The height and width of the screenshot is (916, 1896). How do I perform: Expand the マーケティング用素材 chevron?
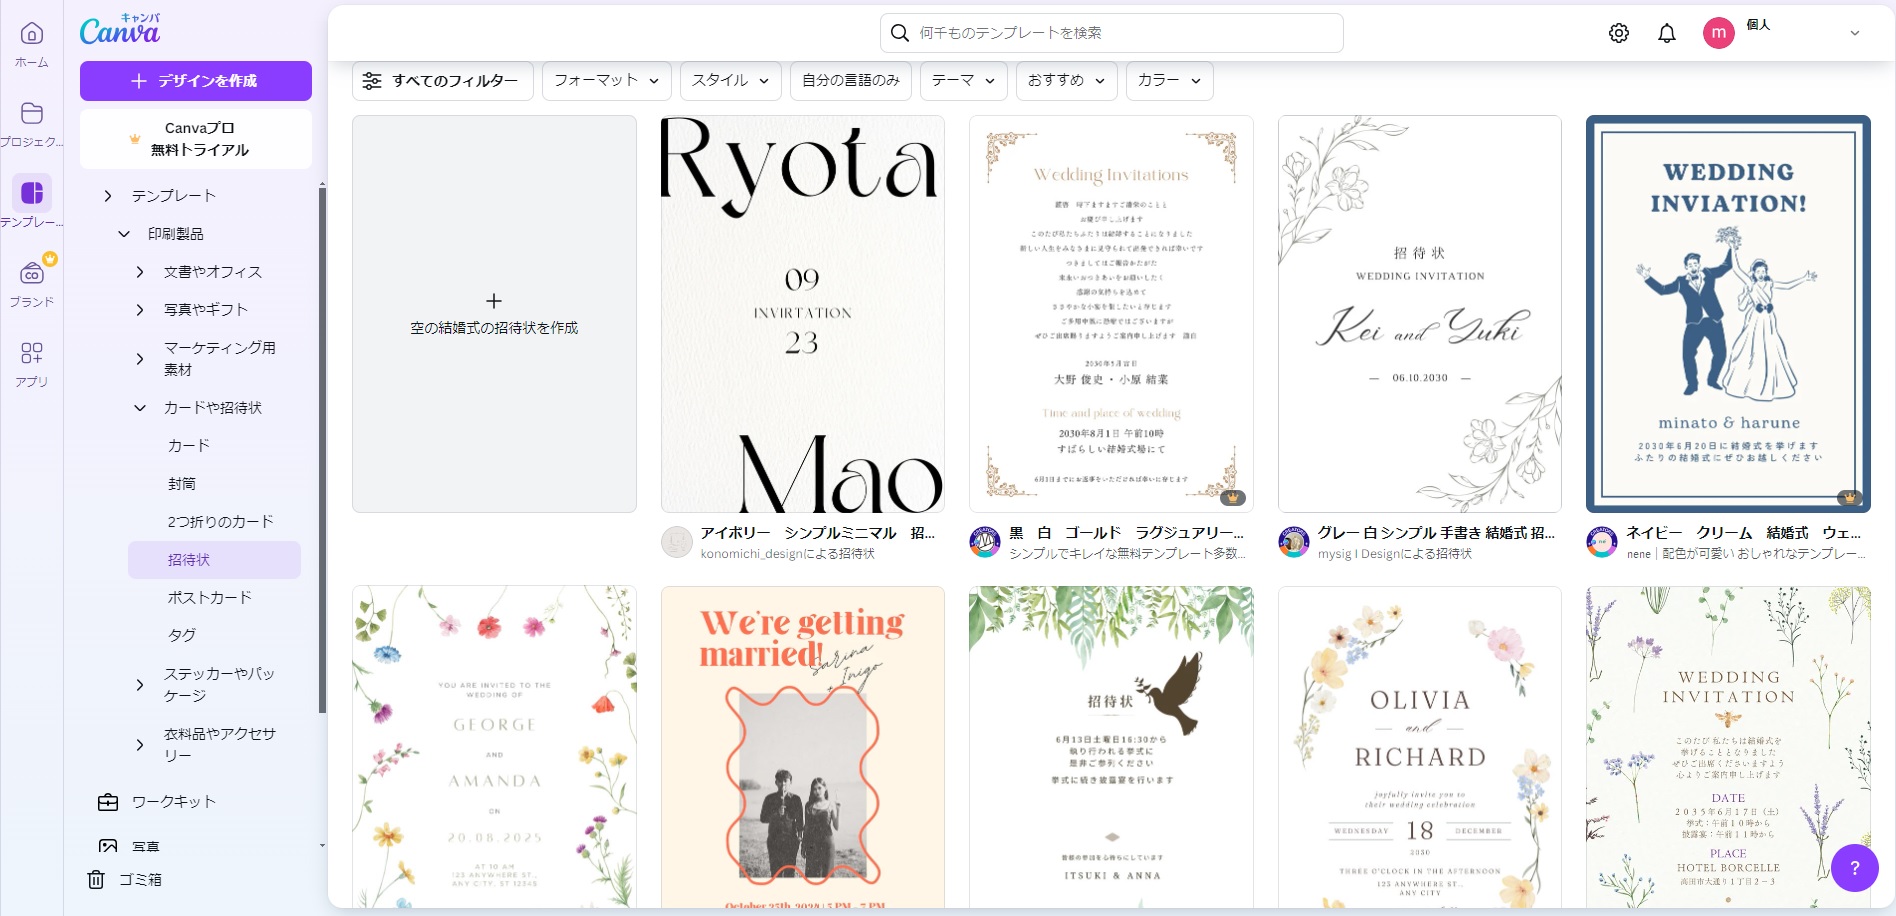pos(140,359)
